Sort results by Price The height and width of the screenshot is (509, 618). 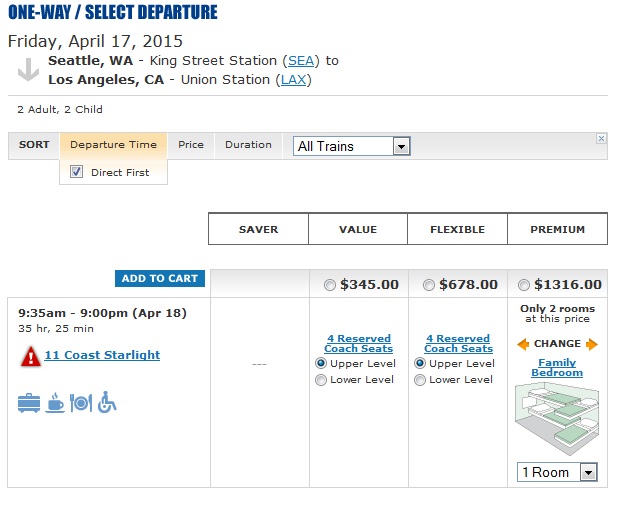point(191,145)
